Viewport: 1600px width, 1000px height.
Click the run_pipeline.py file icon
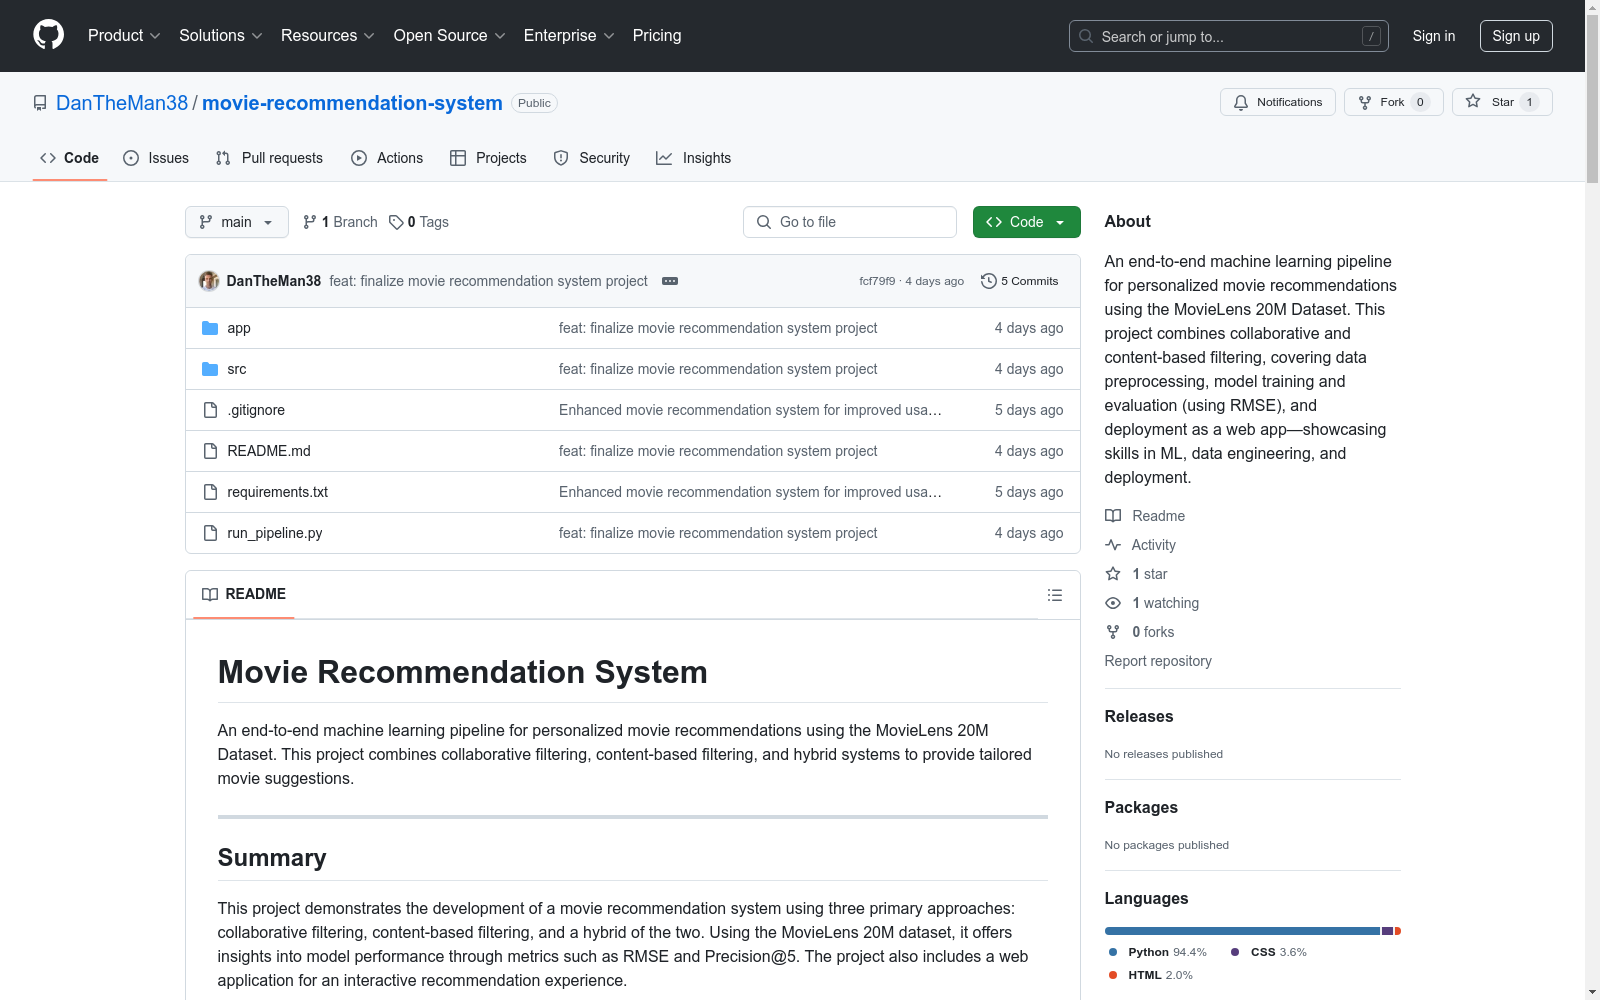[210, 533]
